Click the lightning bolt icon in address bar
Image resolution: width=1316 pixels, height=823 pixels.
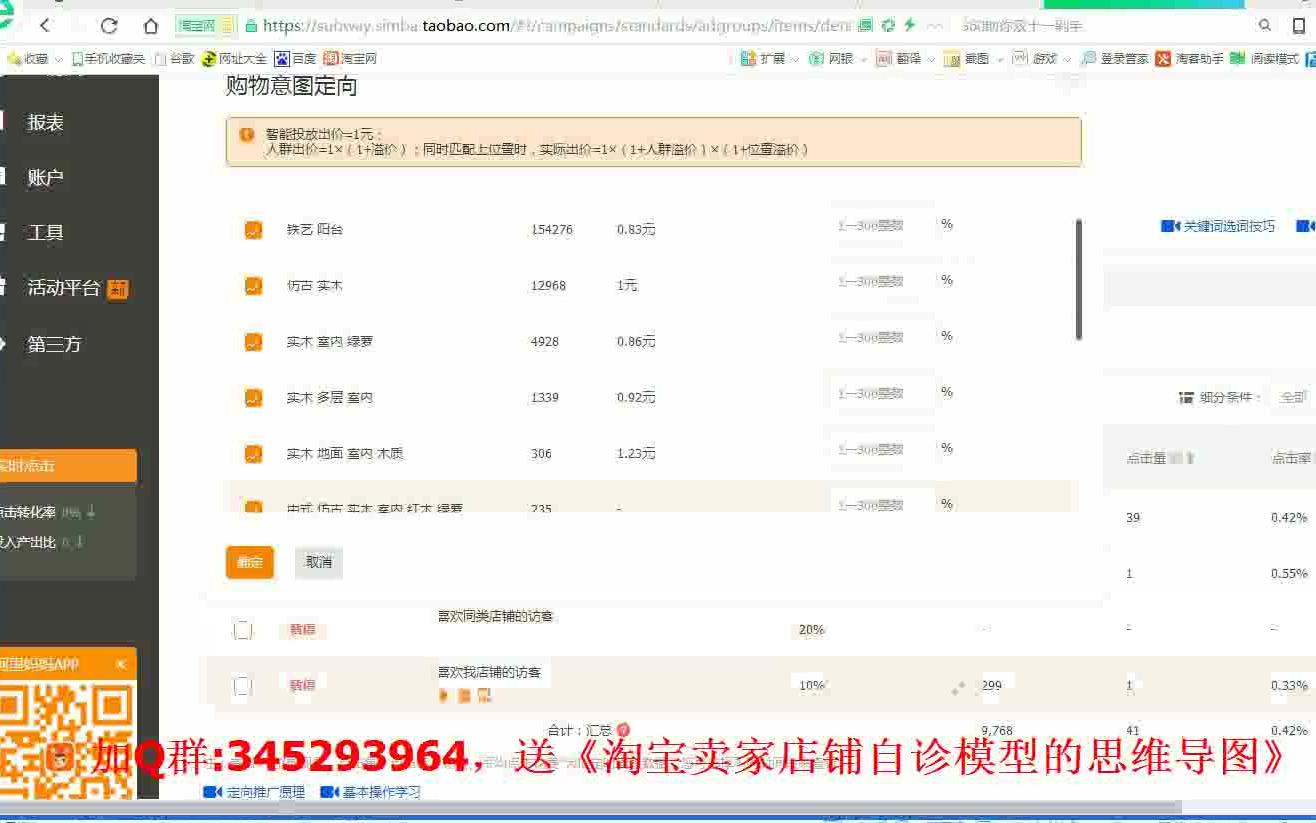[910, 25]
